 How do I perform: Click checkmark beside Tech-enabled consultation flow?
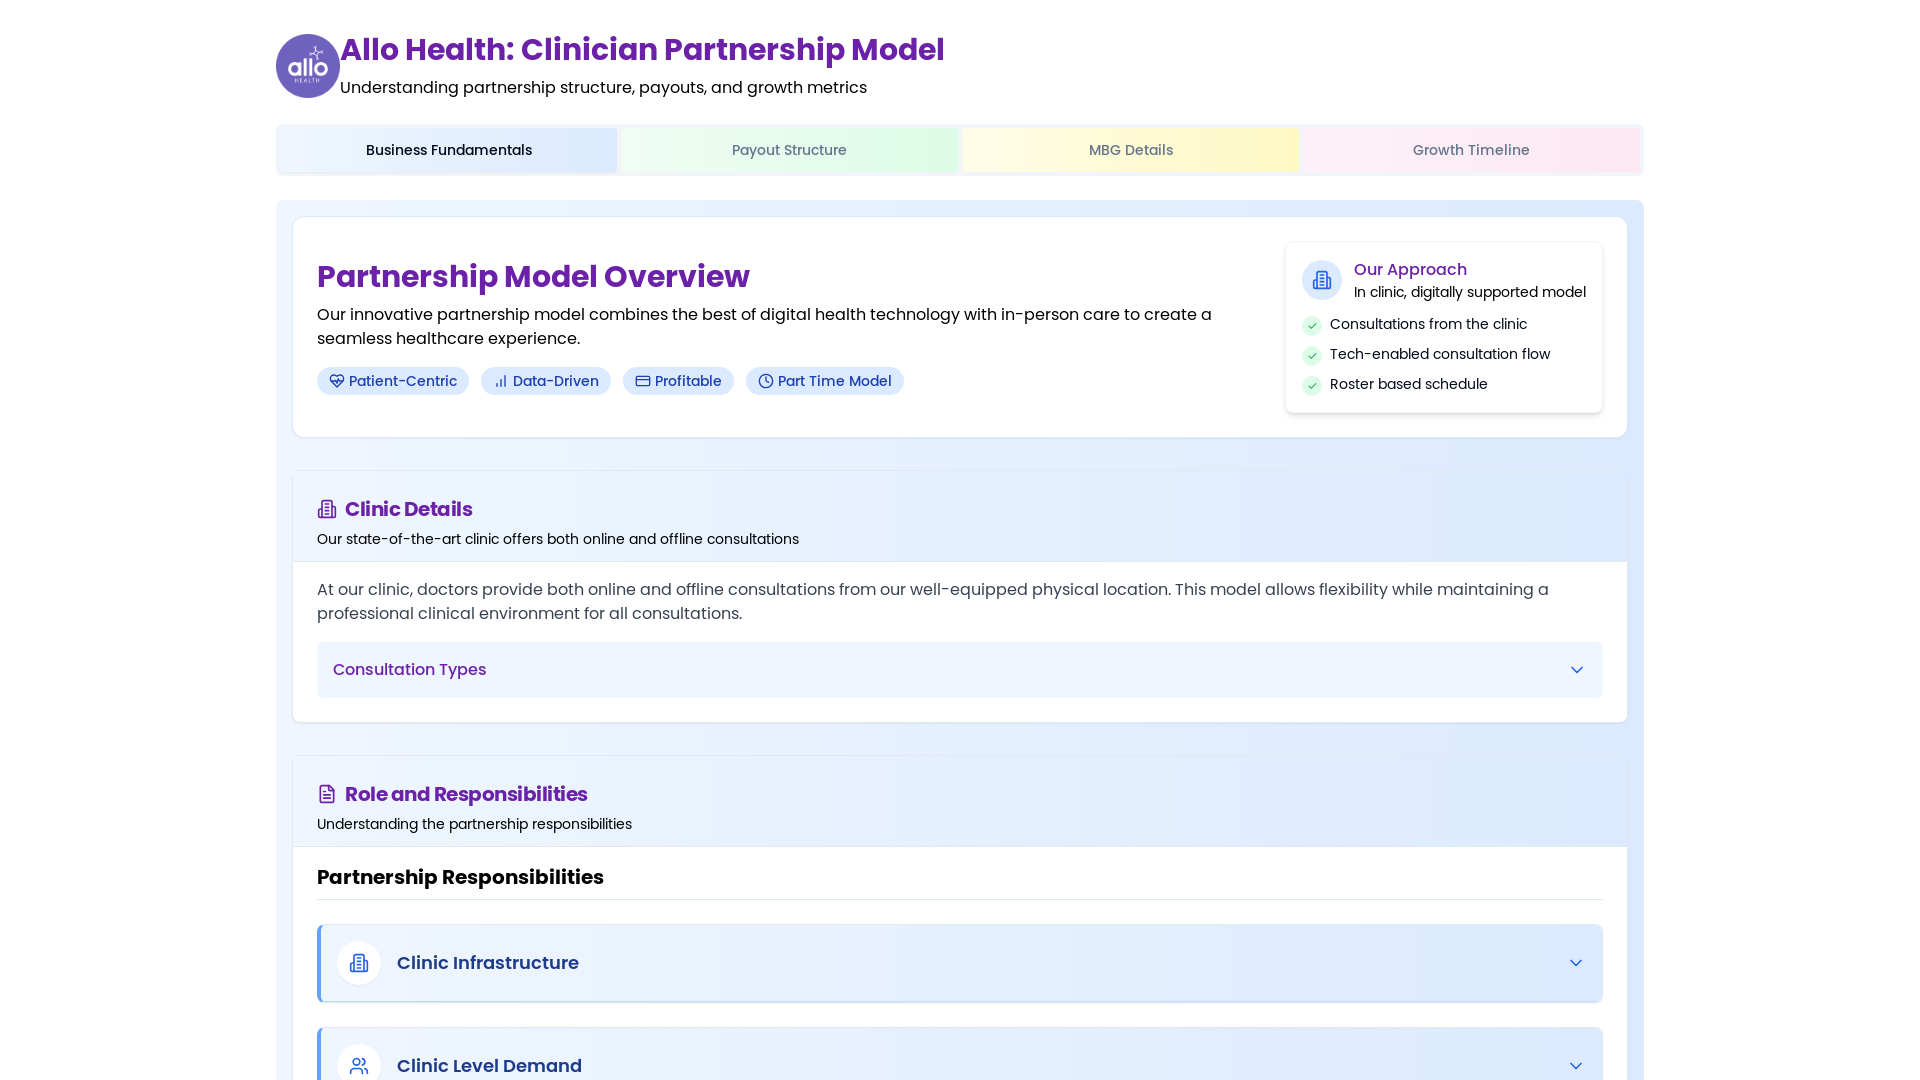pyautogui.click(x=1312, y=355)
